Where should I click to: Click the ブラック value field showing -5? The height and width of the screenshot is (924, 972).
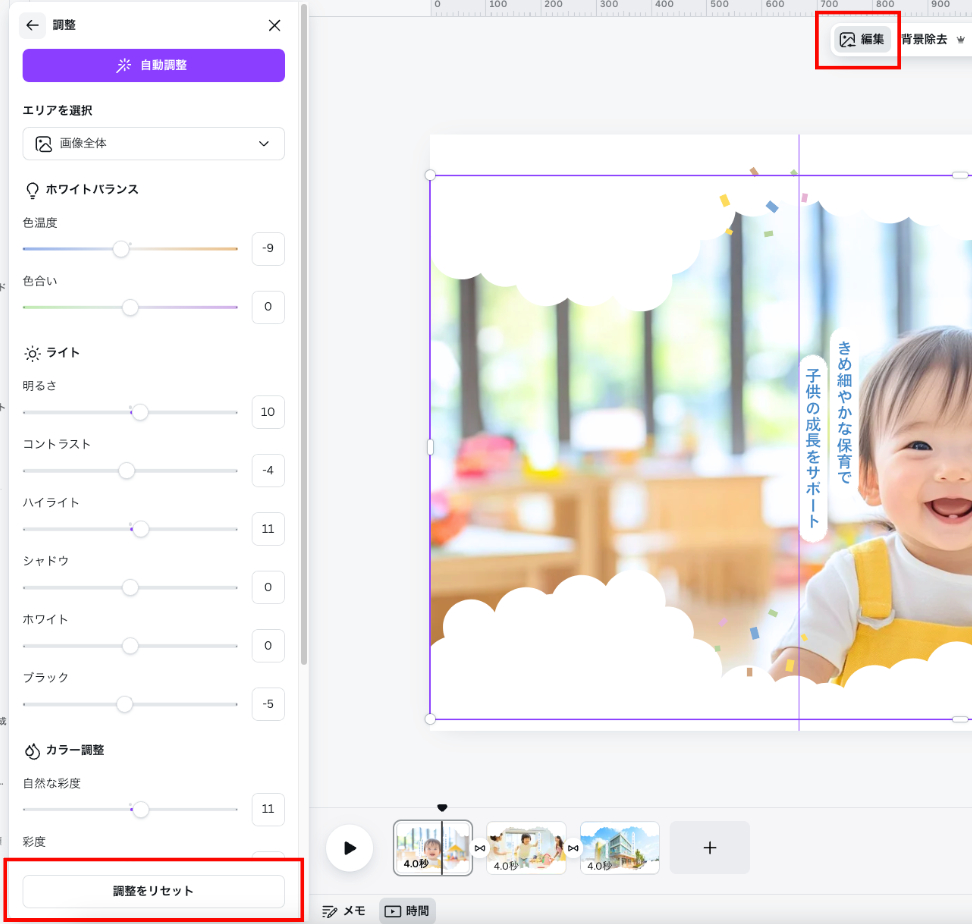268,704
